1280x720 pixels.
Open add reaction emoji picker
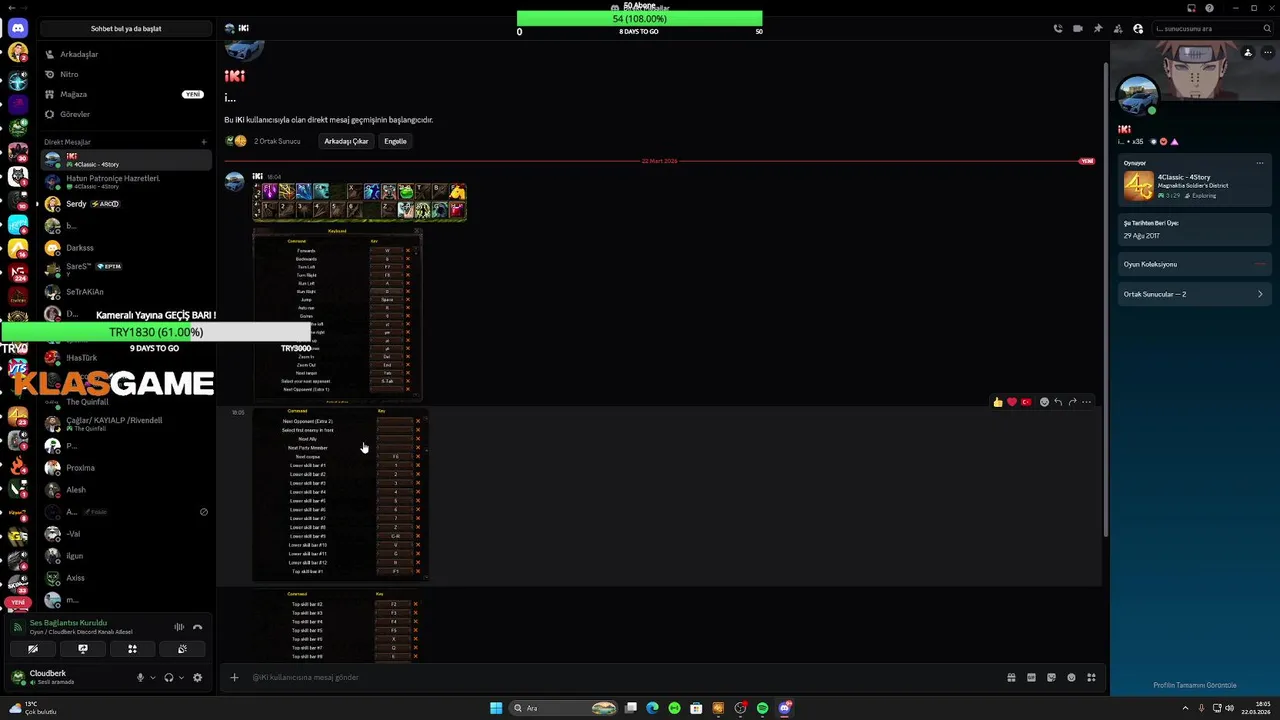[1044, 402]
